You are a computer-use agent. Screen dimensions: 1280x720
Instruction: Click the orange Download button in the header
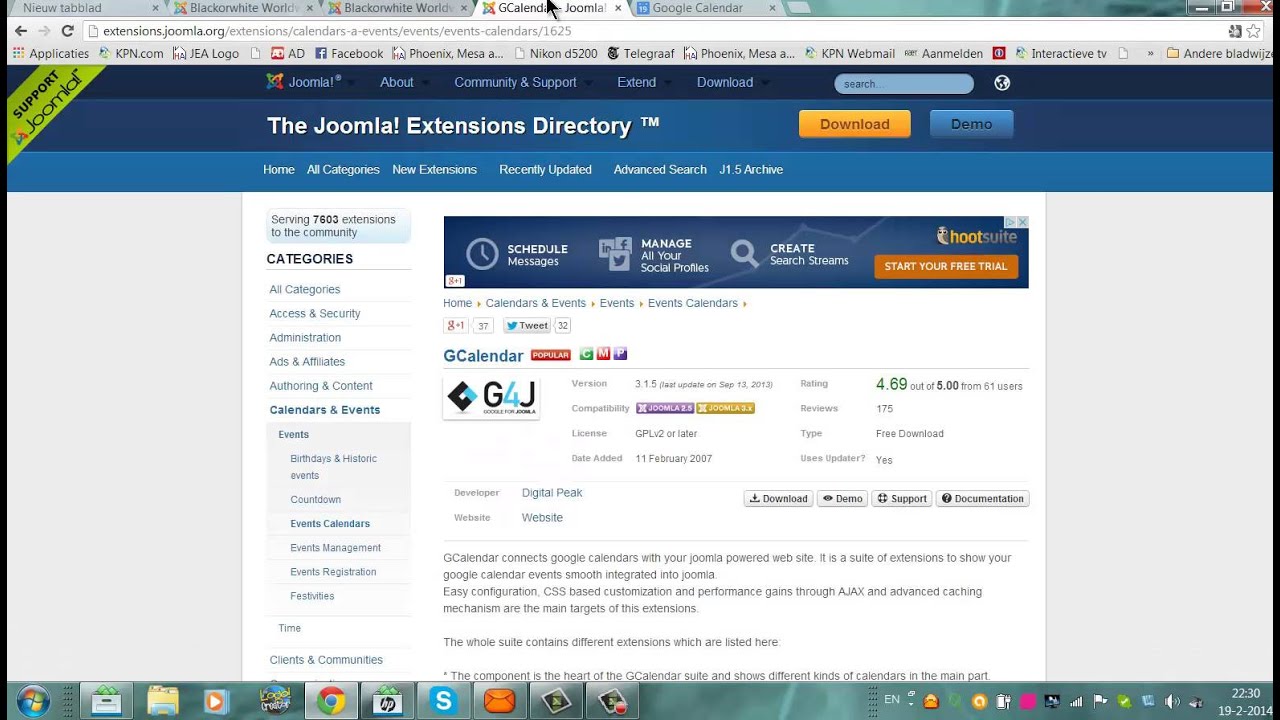[854, 124]
